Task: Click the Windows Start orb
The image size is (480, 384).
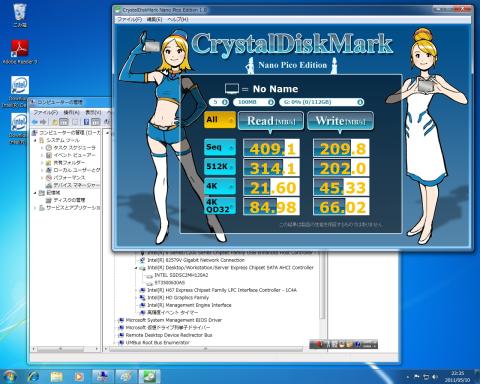Action: [11, 377]
